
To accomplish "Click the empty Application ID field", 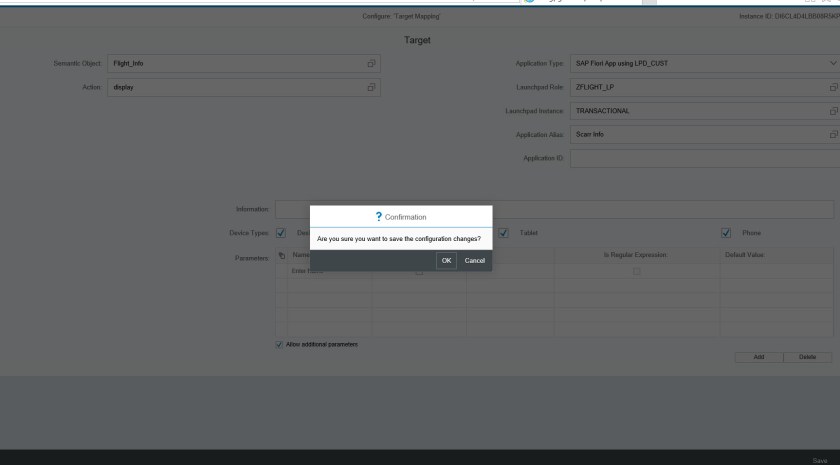I will pos(705,158).
